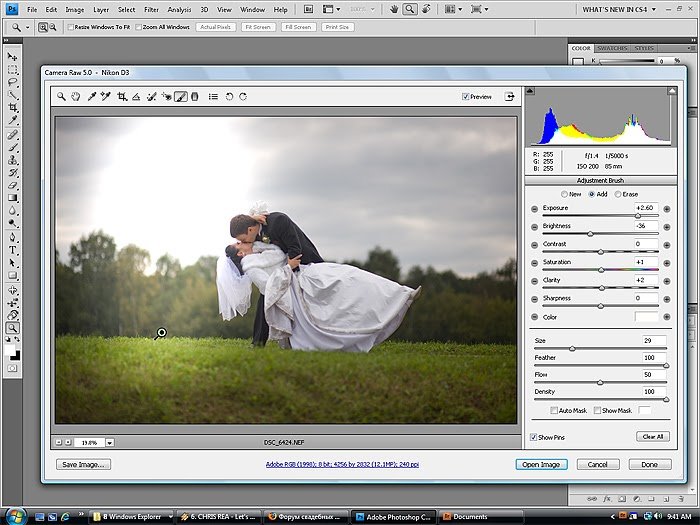Image resolution: width=700 pixels, height=525 pixels.
Task: Toggle full screen mode icon beside Preview
Action: click(x=509, y=97)
